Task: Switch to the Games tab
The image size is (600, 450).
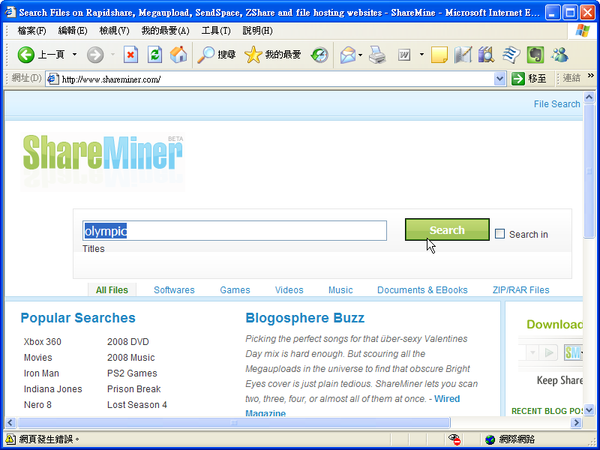Action: pos(235,290)
